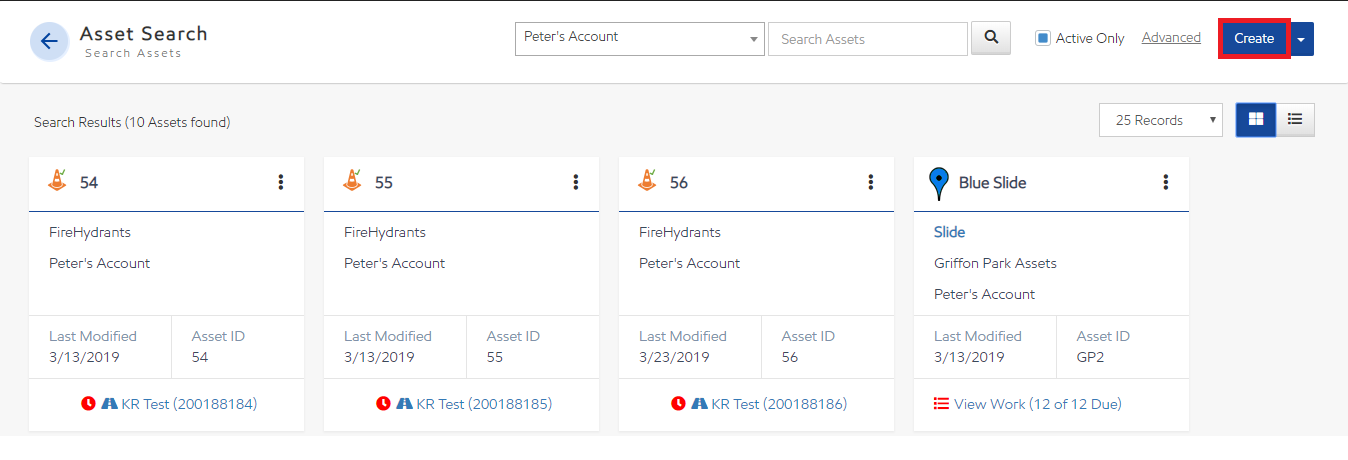The height and width of the screenshot is (460, 1348).
Task: Open three-dot menu for asset 55
Action: coord(576,182)
